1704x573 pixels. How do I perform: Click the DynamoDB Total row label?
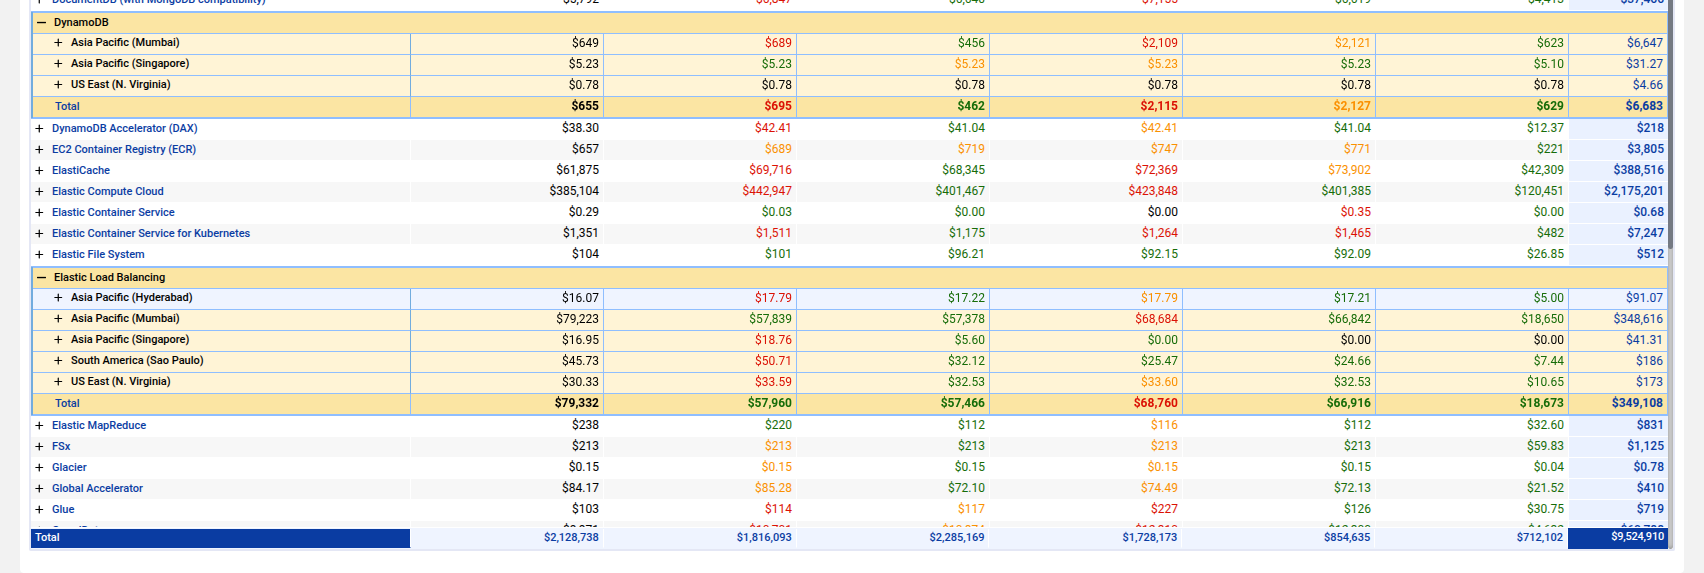67,106
